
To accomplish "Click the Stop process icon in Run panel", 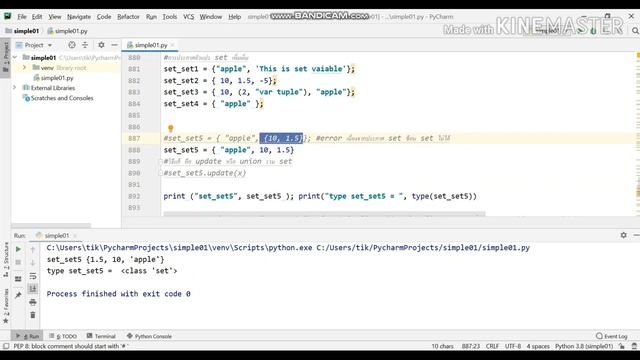I will click(18, 262).
